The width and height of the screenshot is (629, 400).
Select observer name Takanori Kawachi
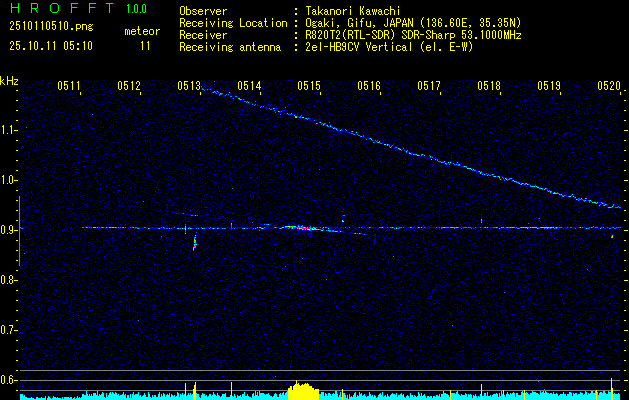click(353, 11)
